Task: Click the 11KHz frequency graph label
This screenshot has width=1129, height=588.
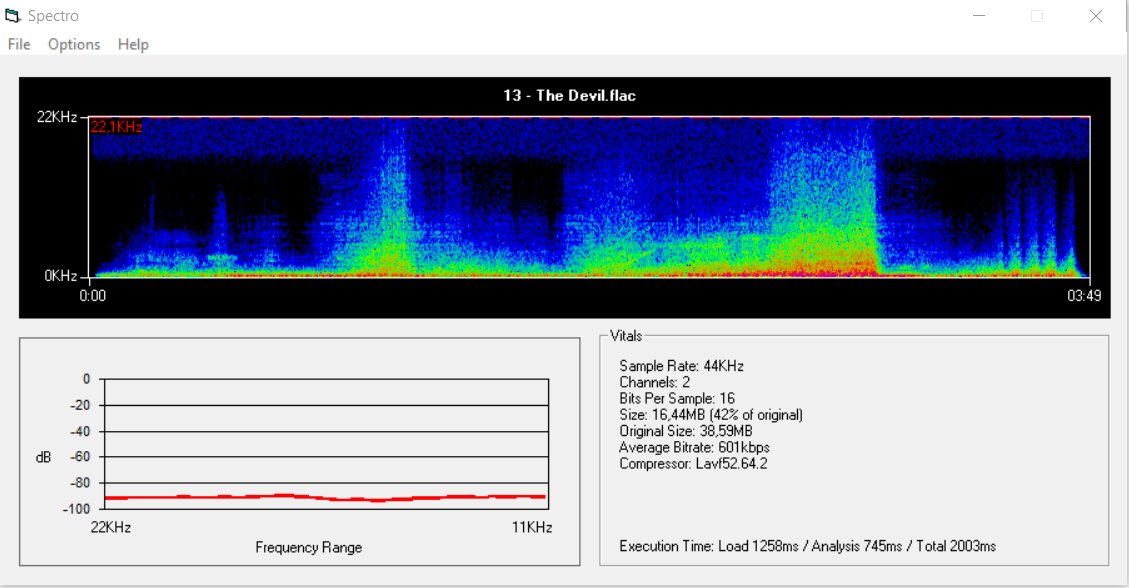Action: point(532,528)
